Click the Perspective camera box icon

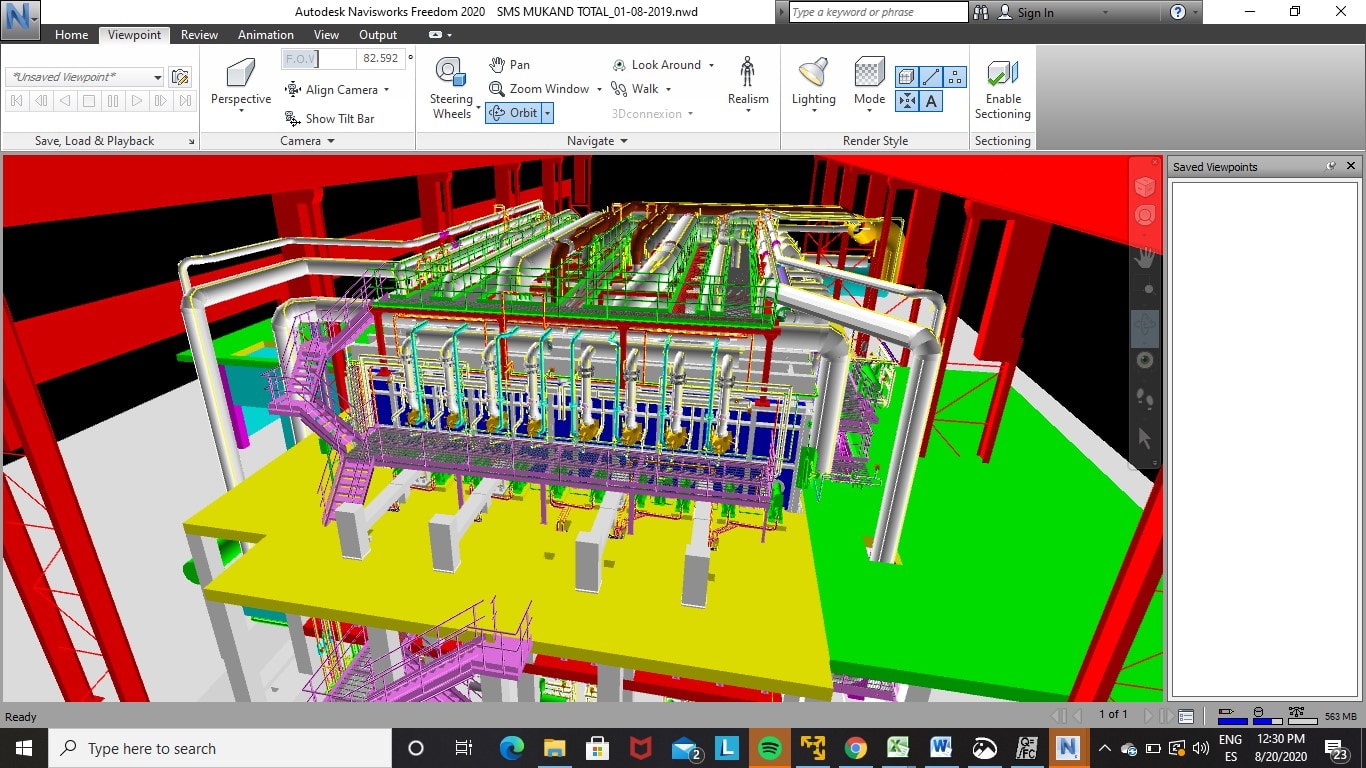(241, 73)
